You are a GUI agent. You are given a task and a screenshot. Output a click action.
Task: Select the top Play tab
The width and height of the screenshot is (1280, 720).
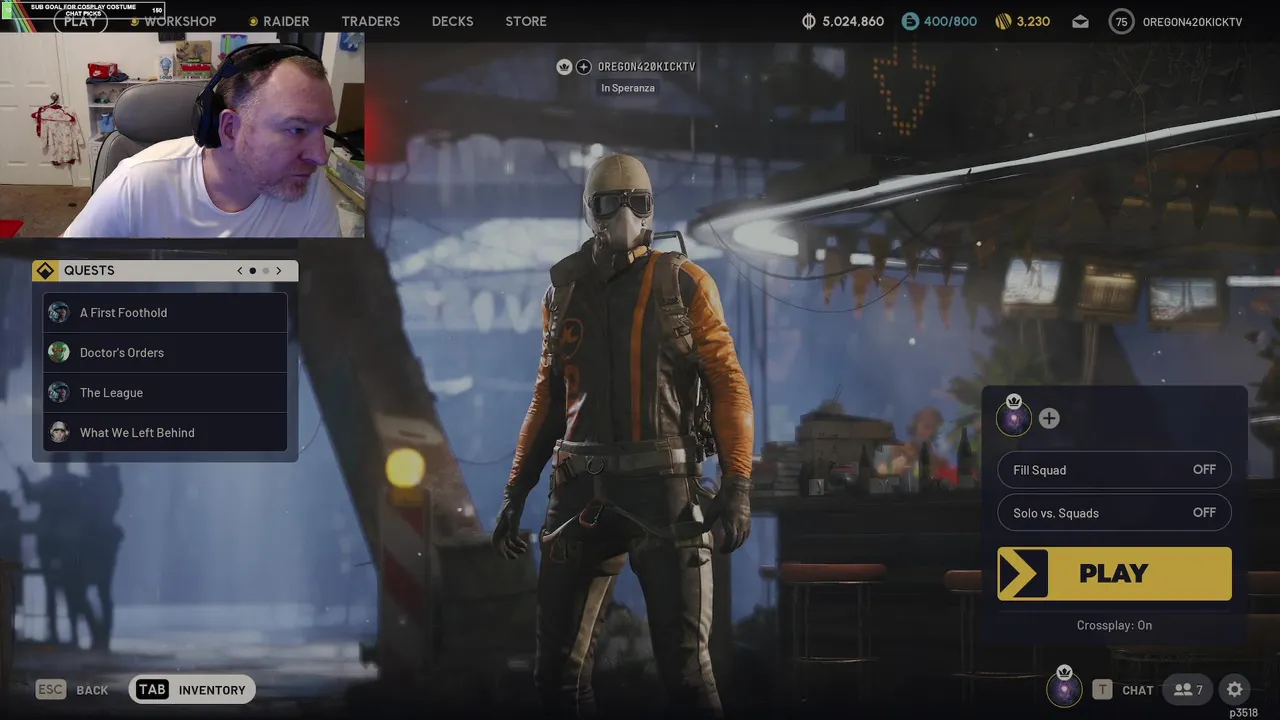click(x=81, y=21)
